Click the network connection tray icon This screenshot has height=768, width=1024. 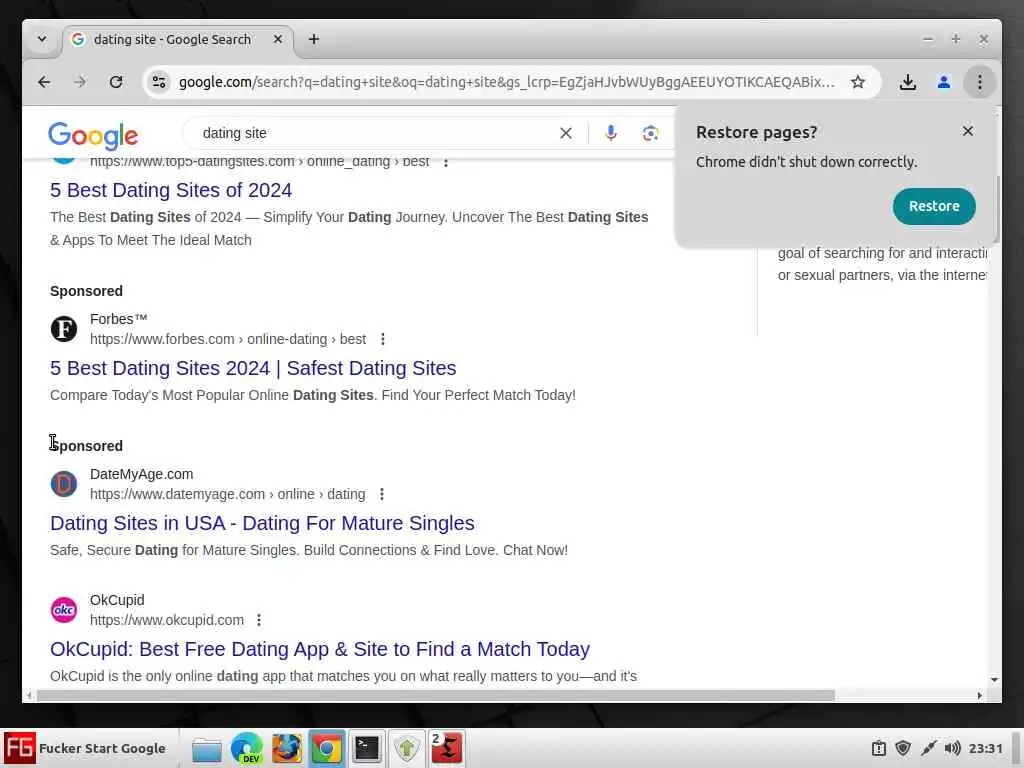point(928,748)
